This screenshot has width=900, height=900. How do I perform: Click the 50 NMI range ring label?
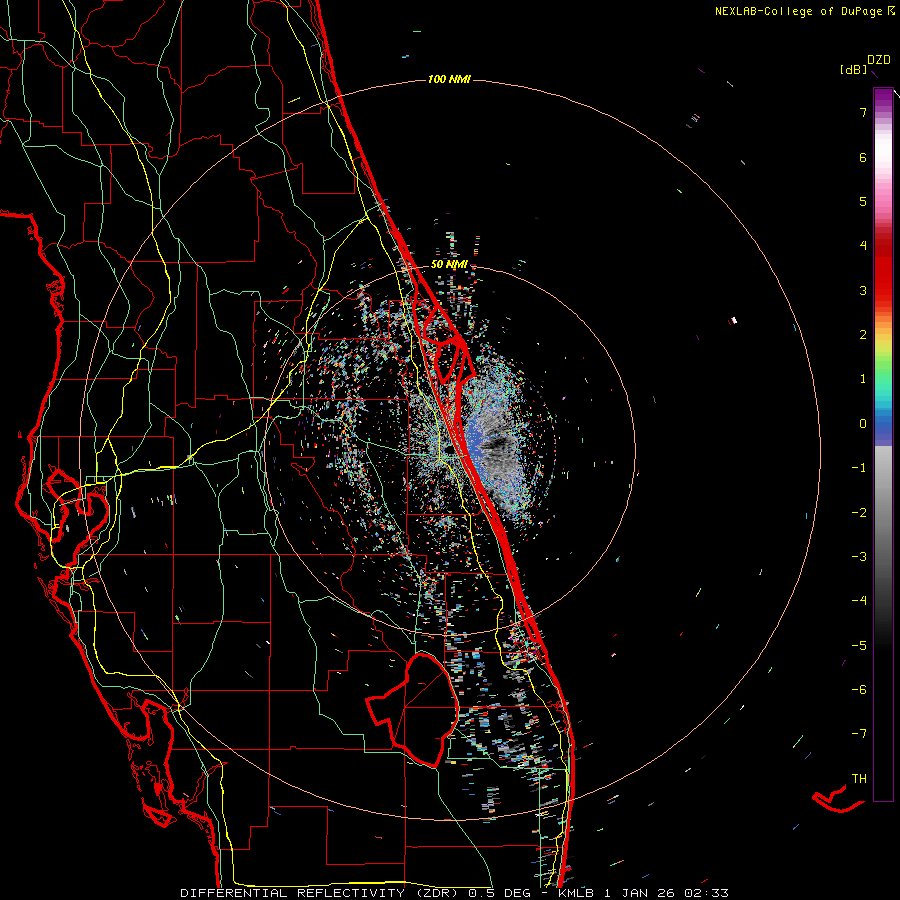pos(449,265)
